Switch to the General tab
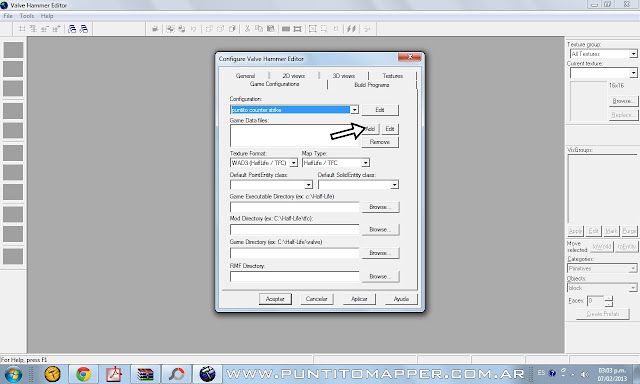The height and width of the screenshot is (384, 640). click(x=245, y=76)
